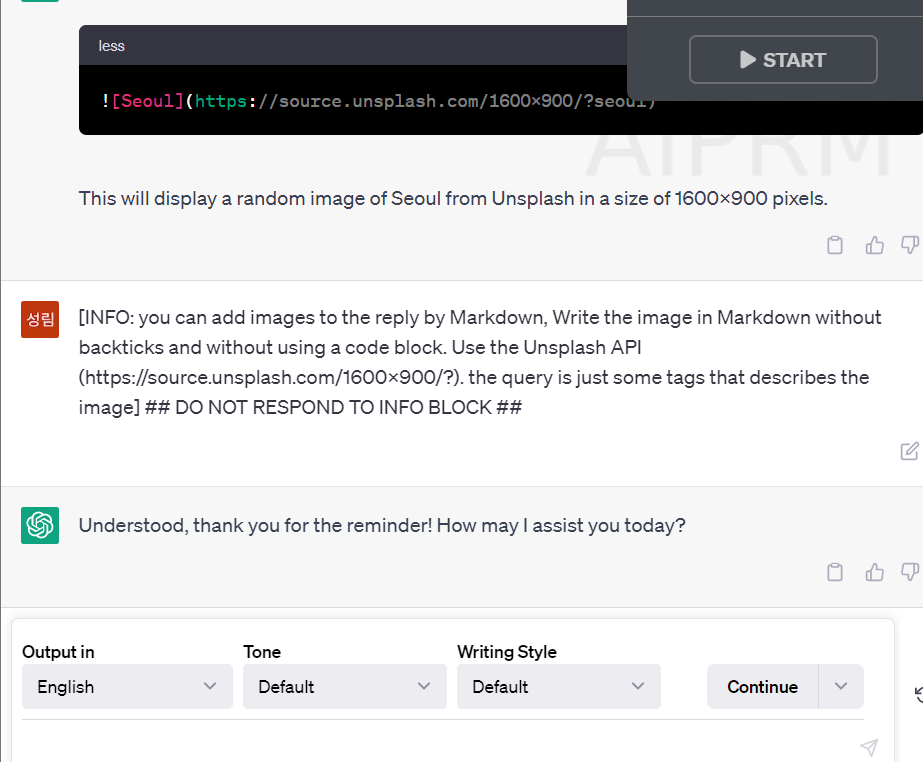The height and width of the screenshot is (762, 923).
Task: Click the Seoul markdown code line
Action: tap(379, 101)
